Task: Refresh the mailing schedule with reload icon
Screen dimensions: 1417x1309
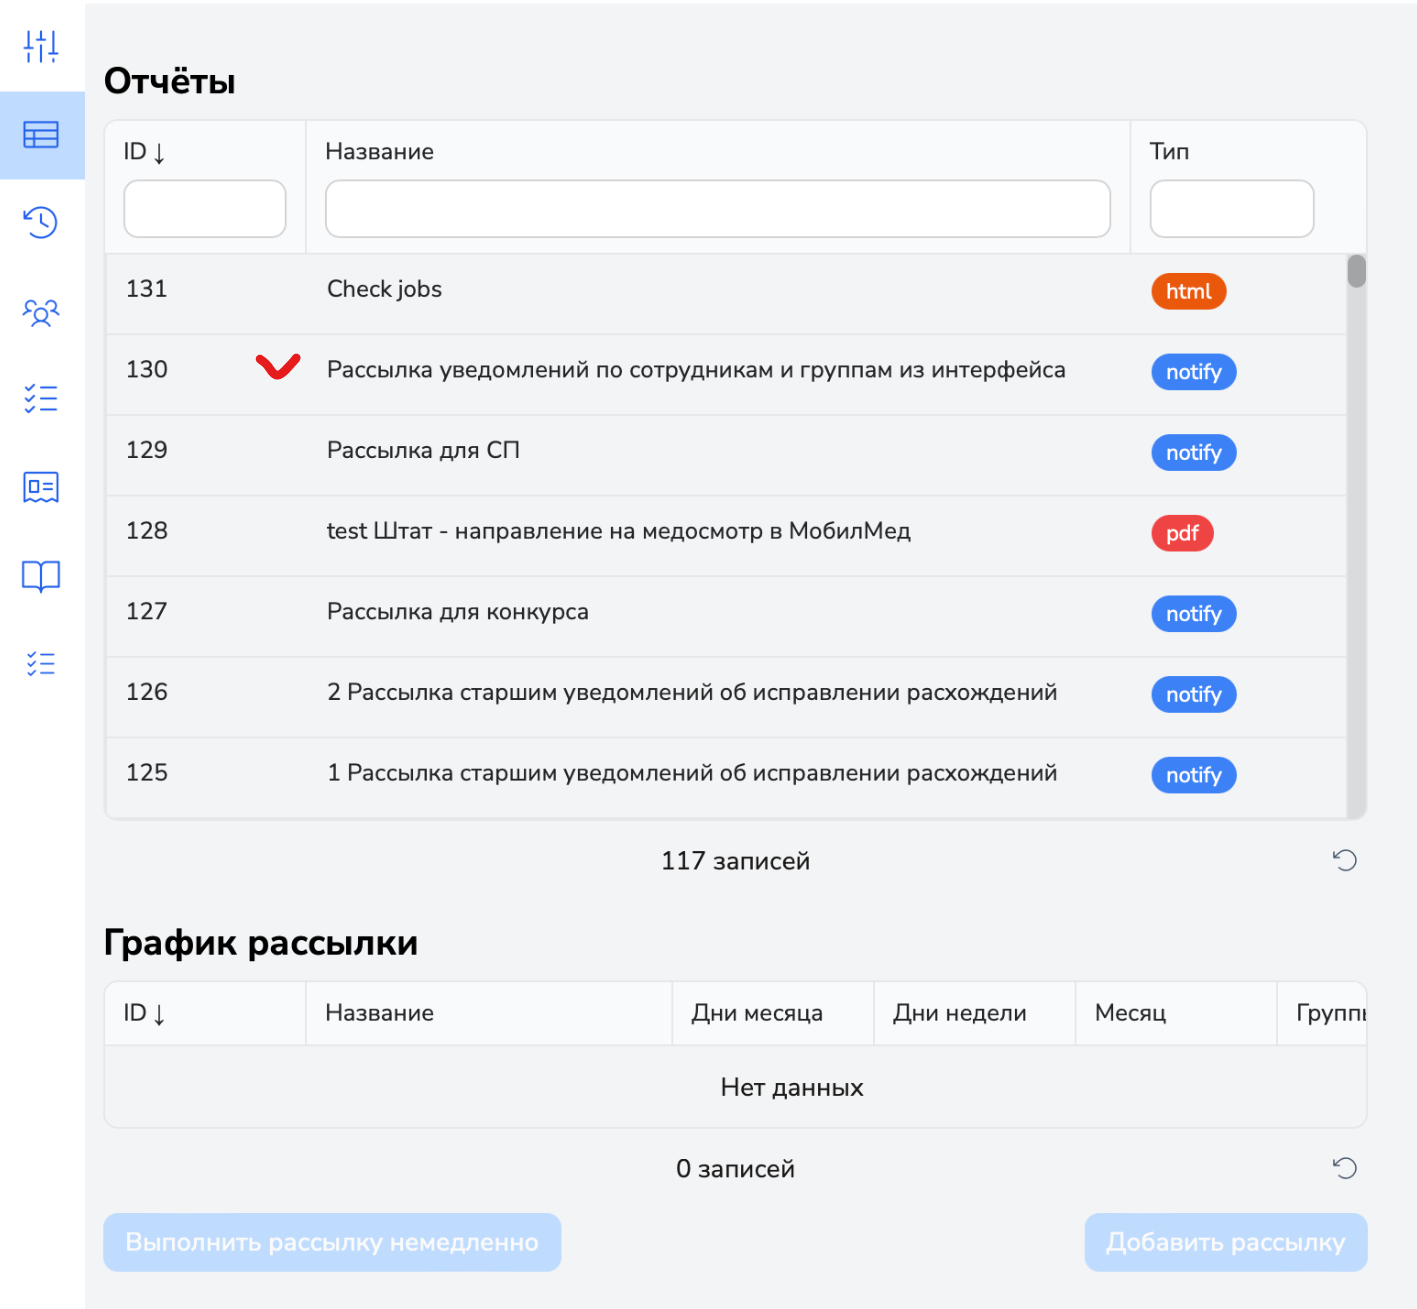Action: coord(1344,1168)
